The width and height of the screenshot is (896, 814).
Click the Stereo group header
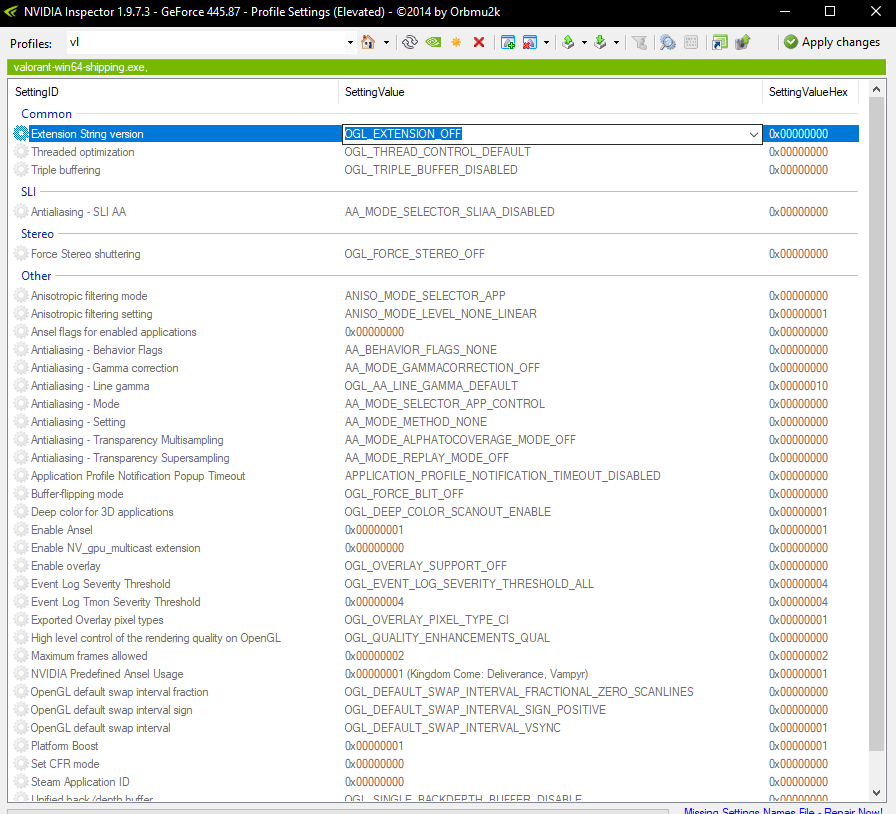pos(37,234)
